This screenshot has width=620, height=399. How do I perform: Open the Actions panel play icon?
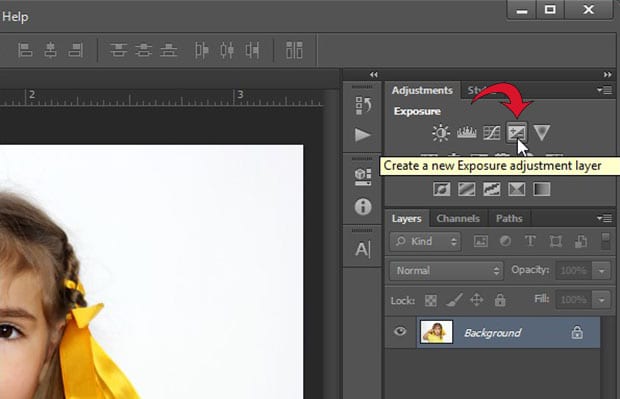point(363,135)
